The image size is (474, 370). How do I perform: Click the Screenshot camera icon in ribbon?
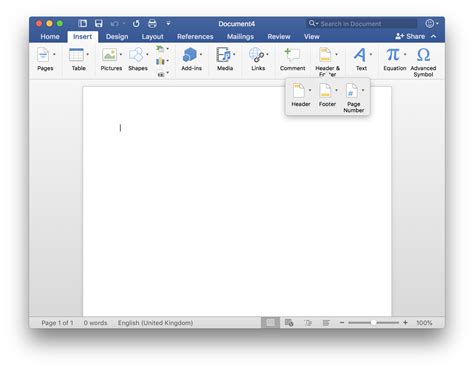161,74
